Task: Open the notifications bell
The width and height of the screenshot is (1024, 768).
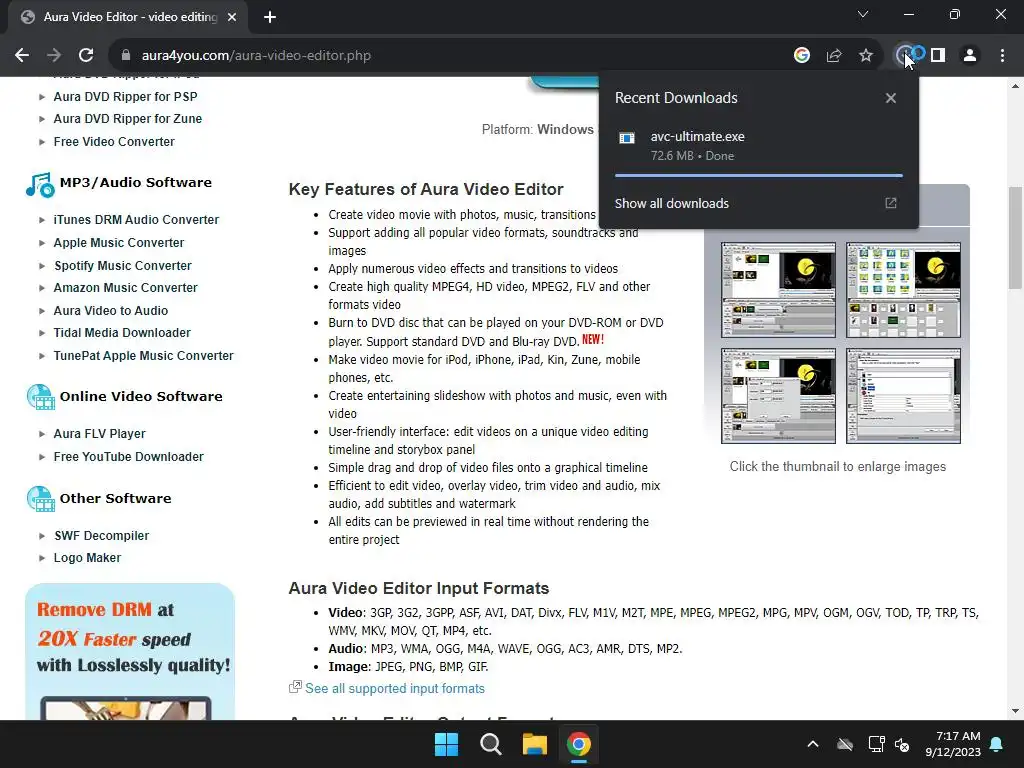Action: [997, 744]
